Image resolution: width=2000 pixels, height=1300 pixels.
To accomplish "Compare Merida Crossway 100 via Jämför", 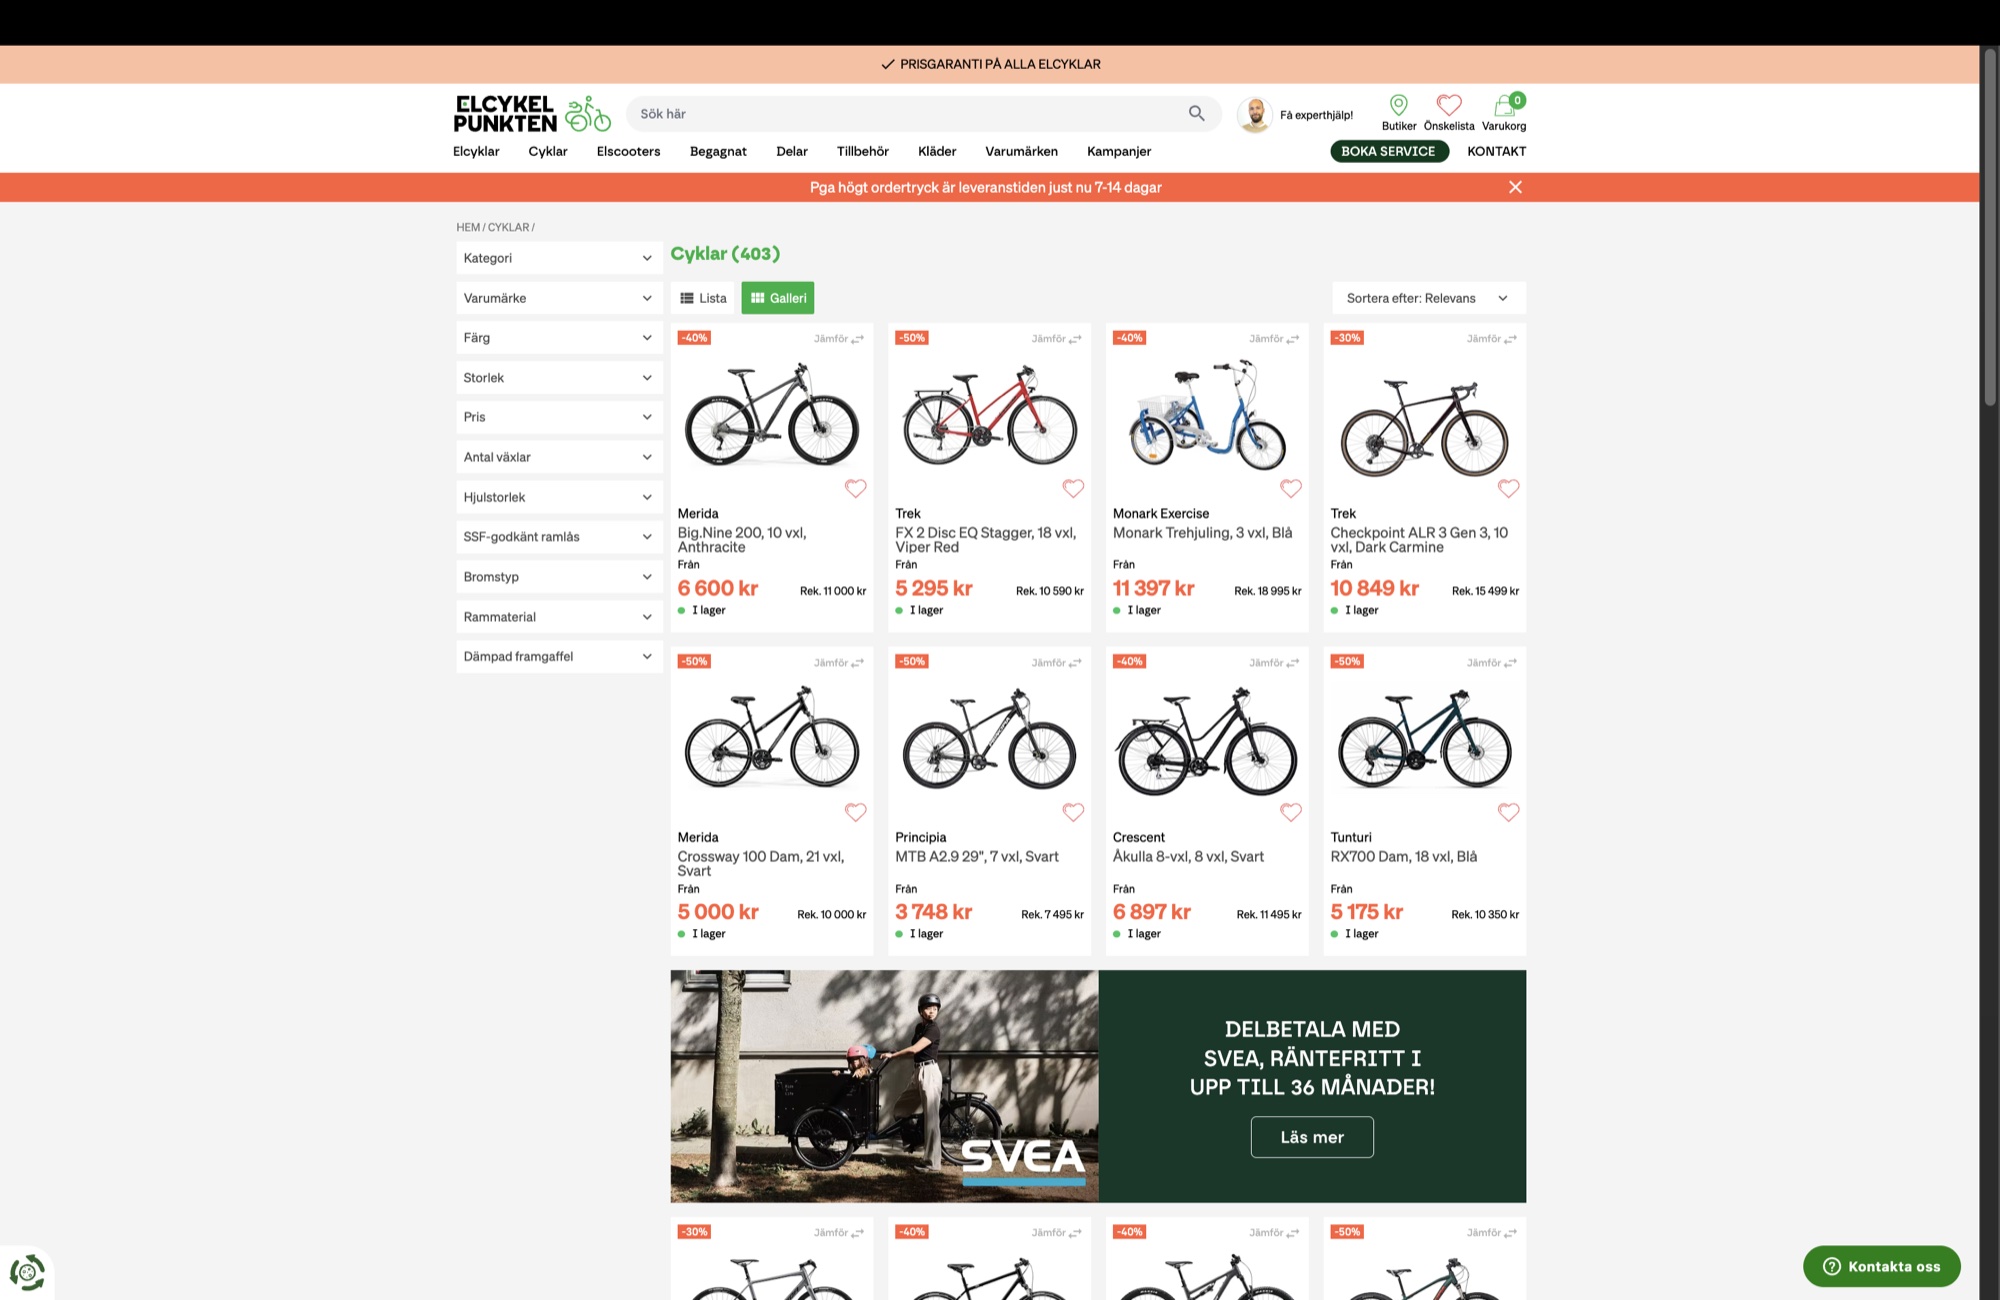I will click(839, 663).
